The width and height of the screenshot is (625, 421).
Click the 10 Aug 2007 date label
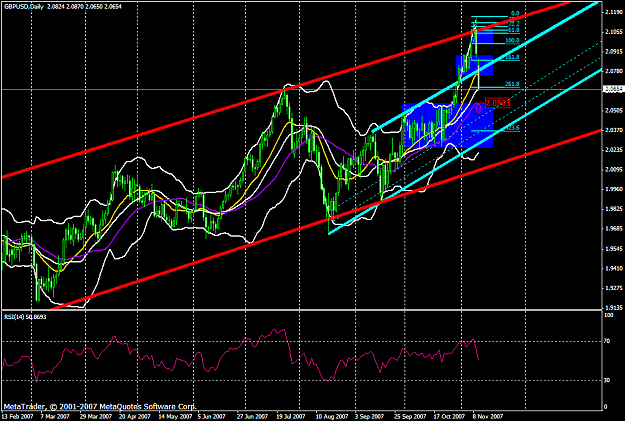pos(331,417)
